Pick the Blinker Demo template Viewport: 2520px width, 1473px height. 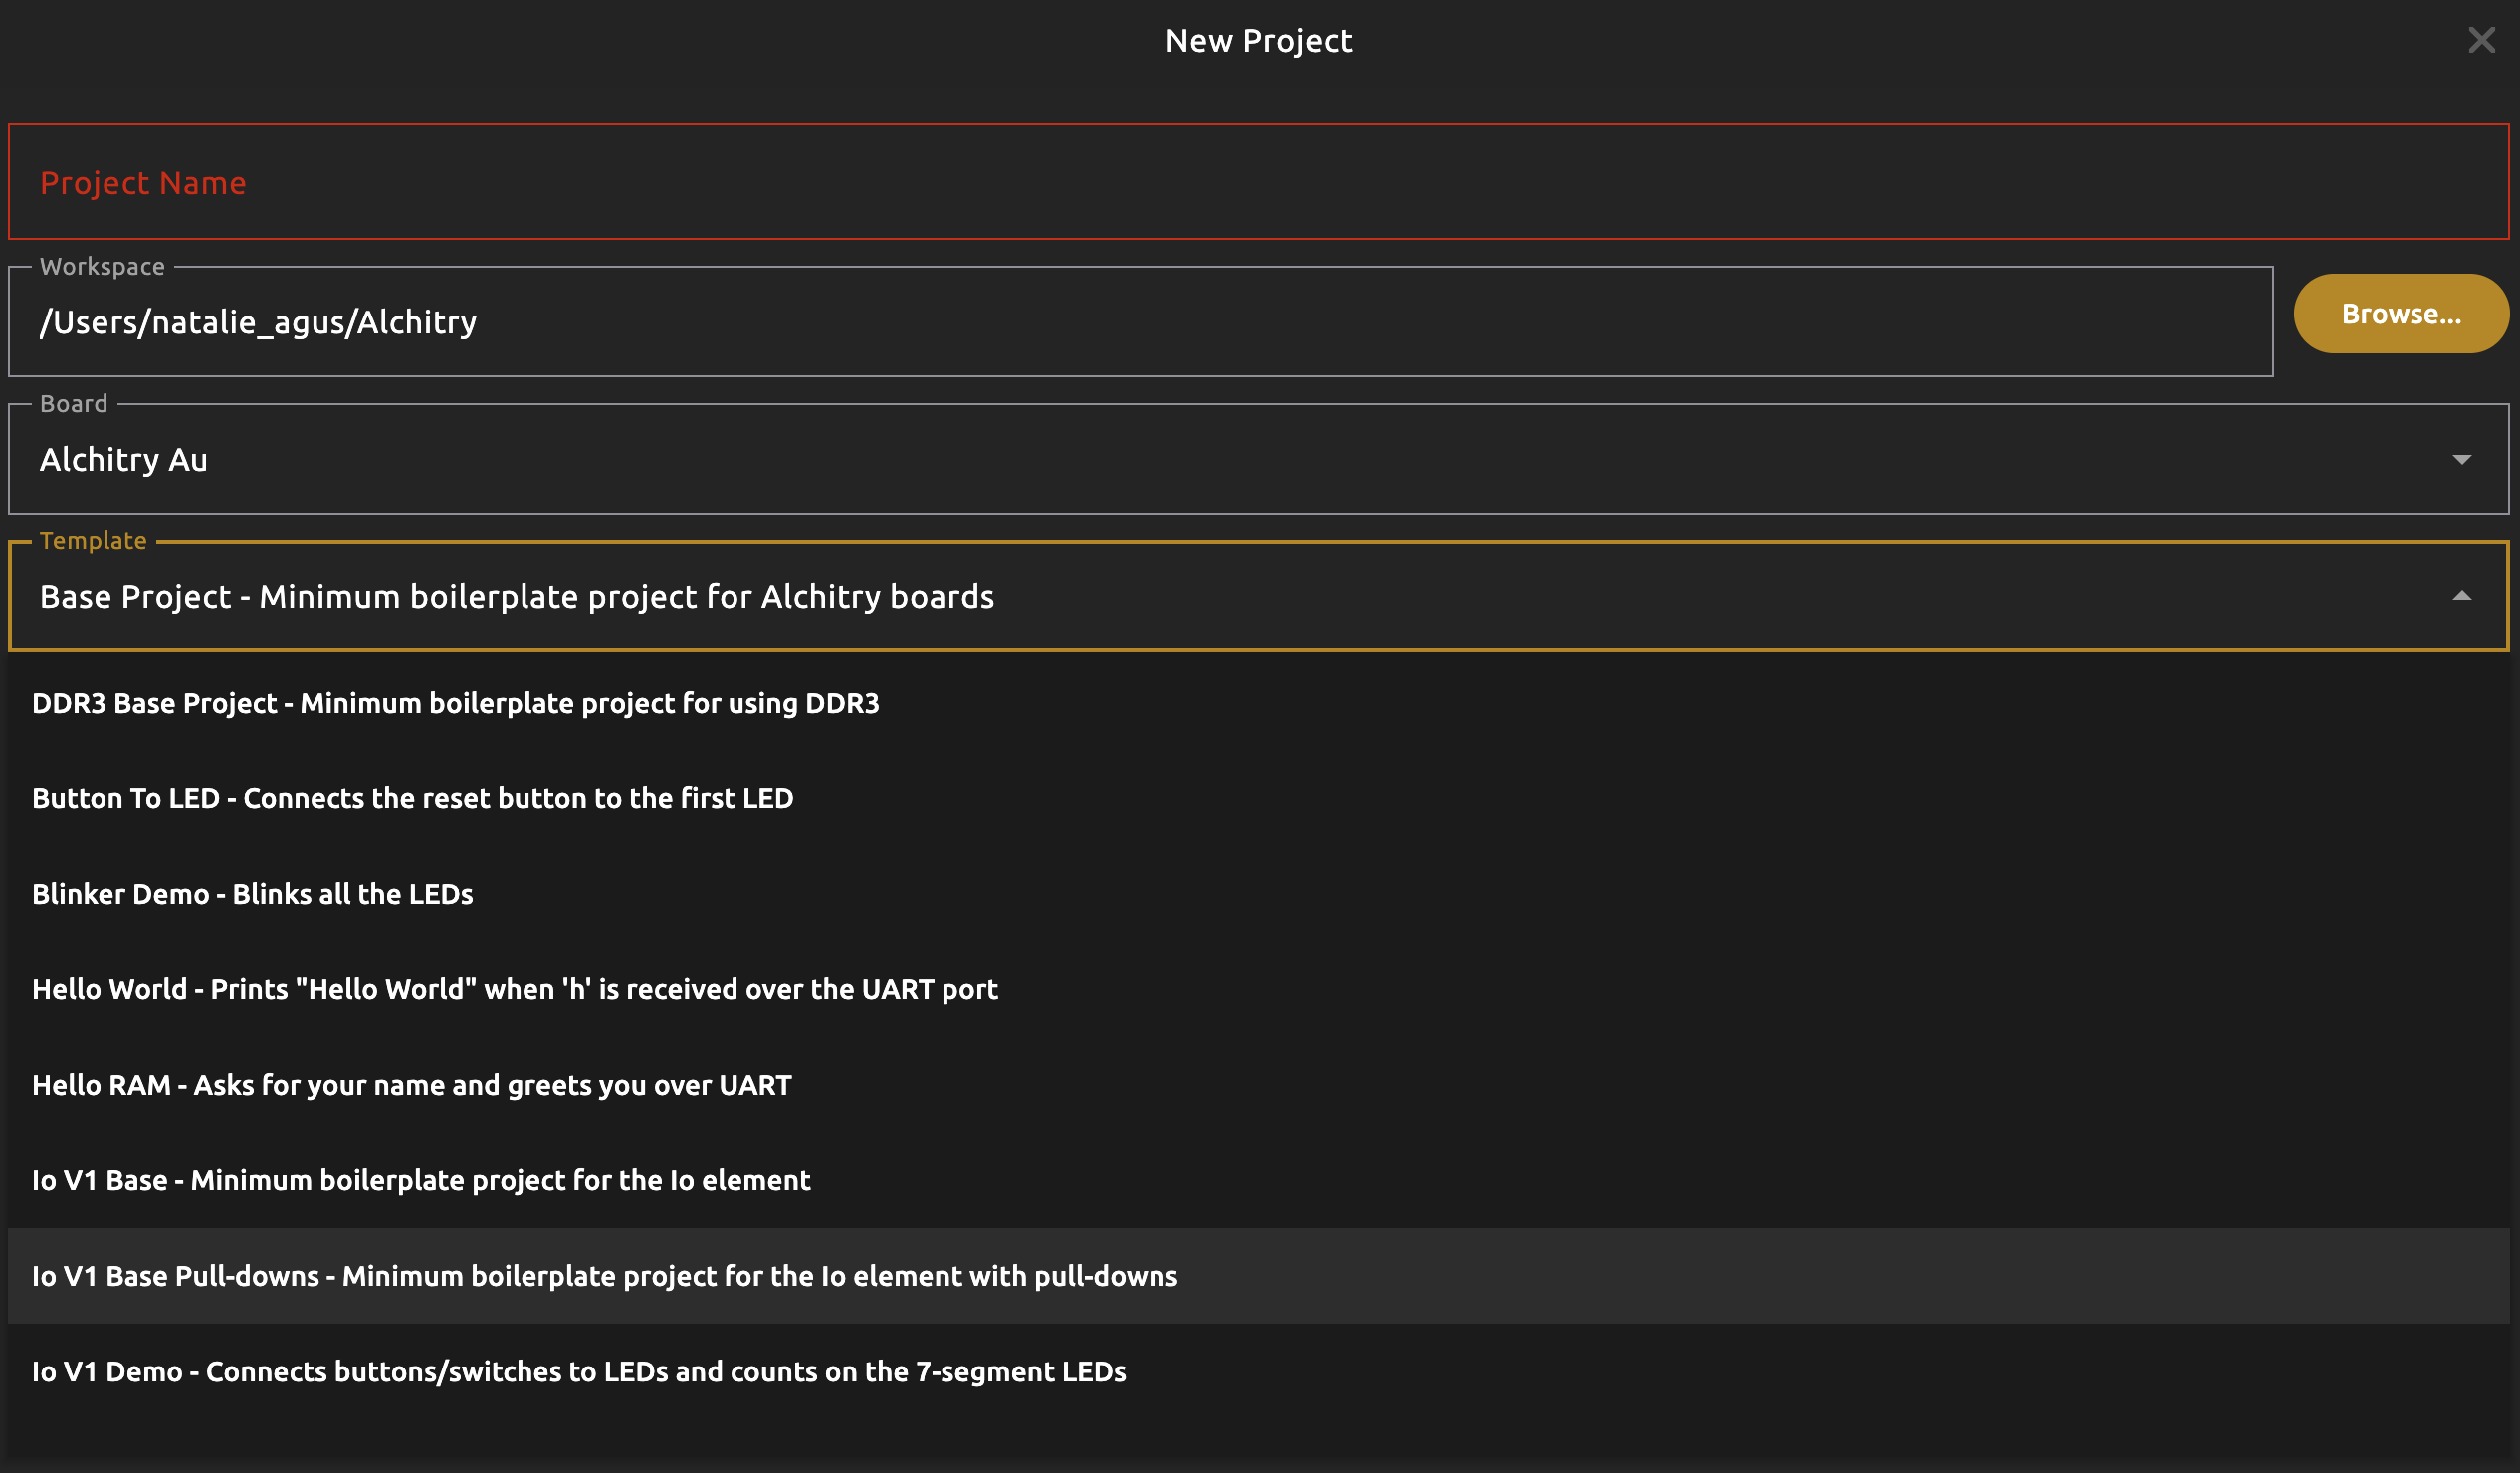click(253, 894)
